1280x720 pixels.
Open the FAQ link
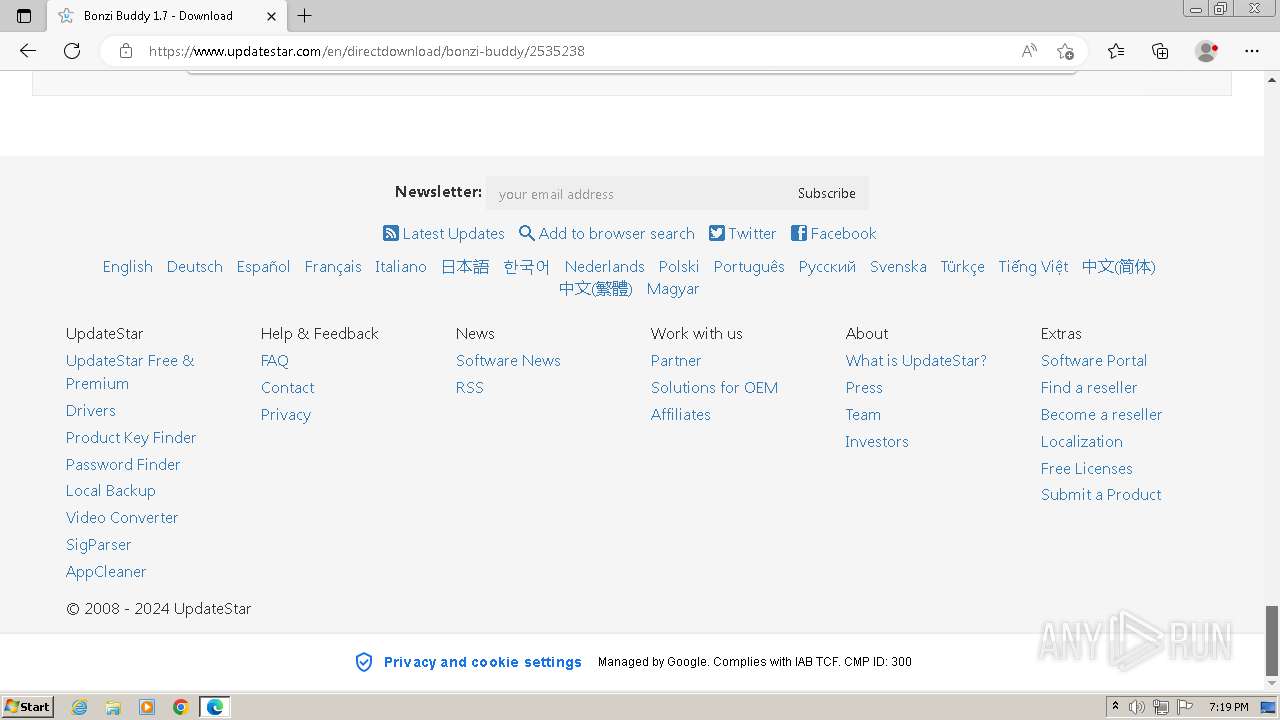coord(275,360)
